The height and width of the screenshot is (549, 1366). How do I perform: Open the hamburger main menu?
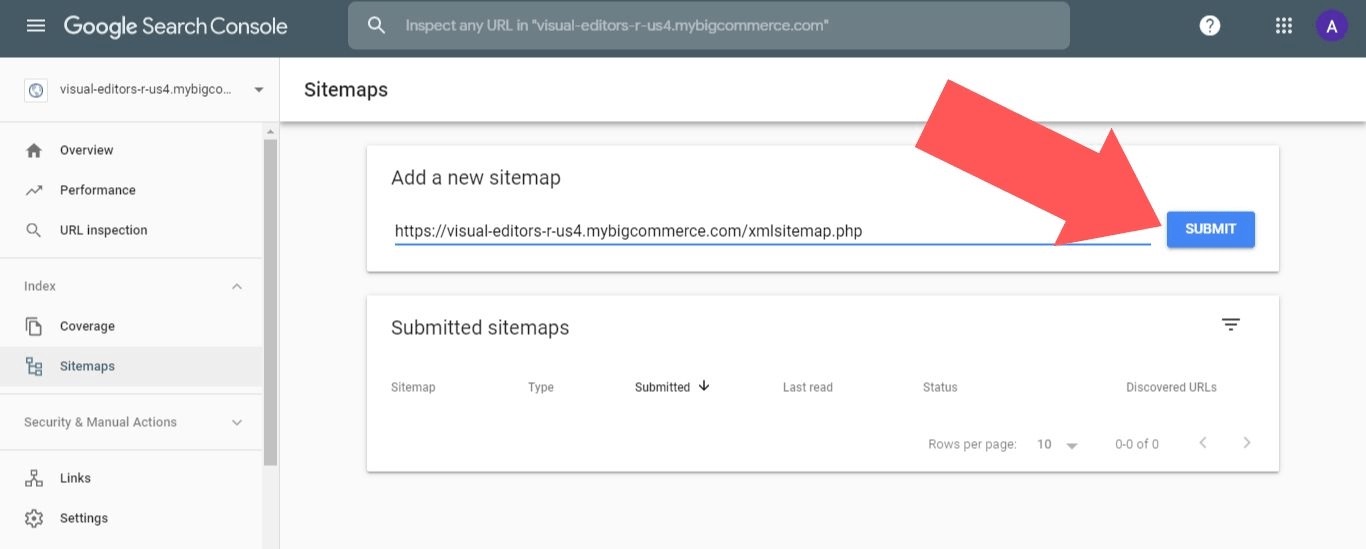pyautogui.click(x=36, y=26)
